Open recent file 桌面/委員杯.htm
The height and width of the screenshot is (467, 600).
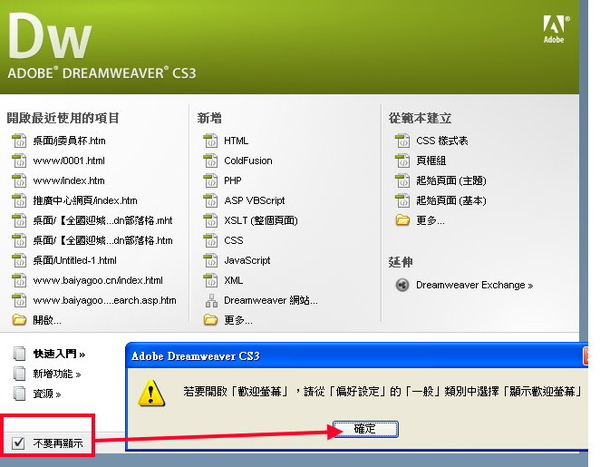tap(69, 141)
